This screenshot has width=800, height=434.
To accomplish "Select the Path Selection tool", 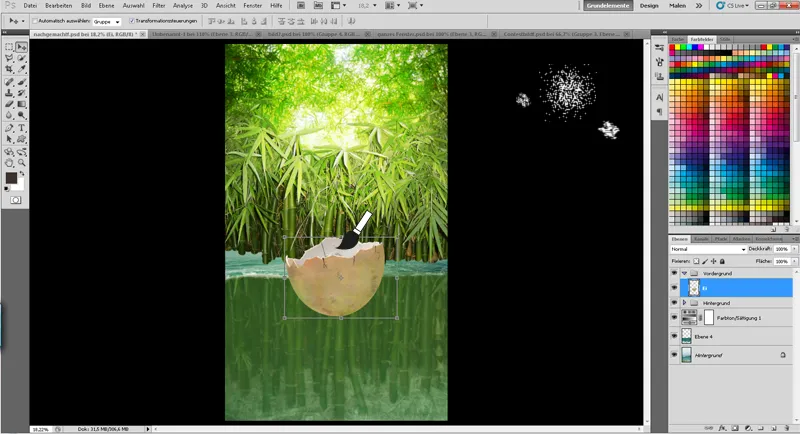I will click(x=9, y=139).
